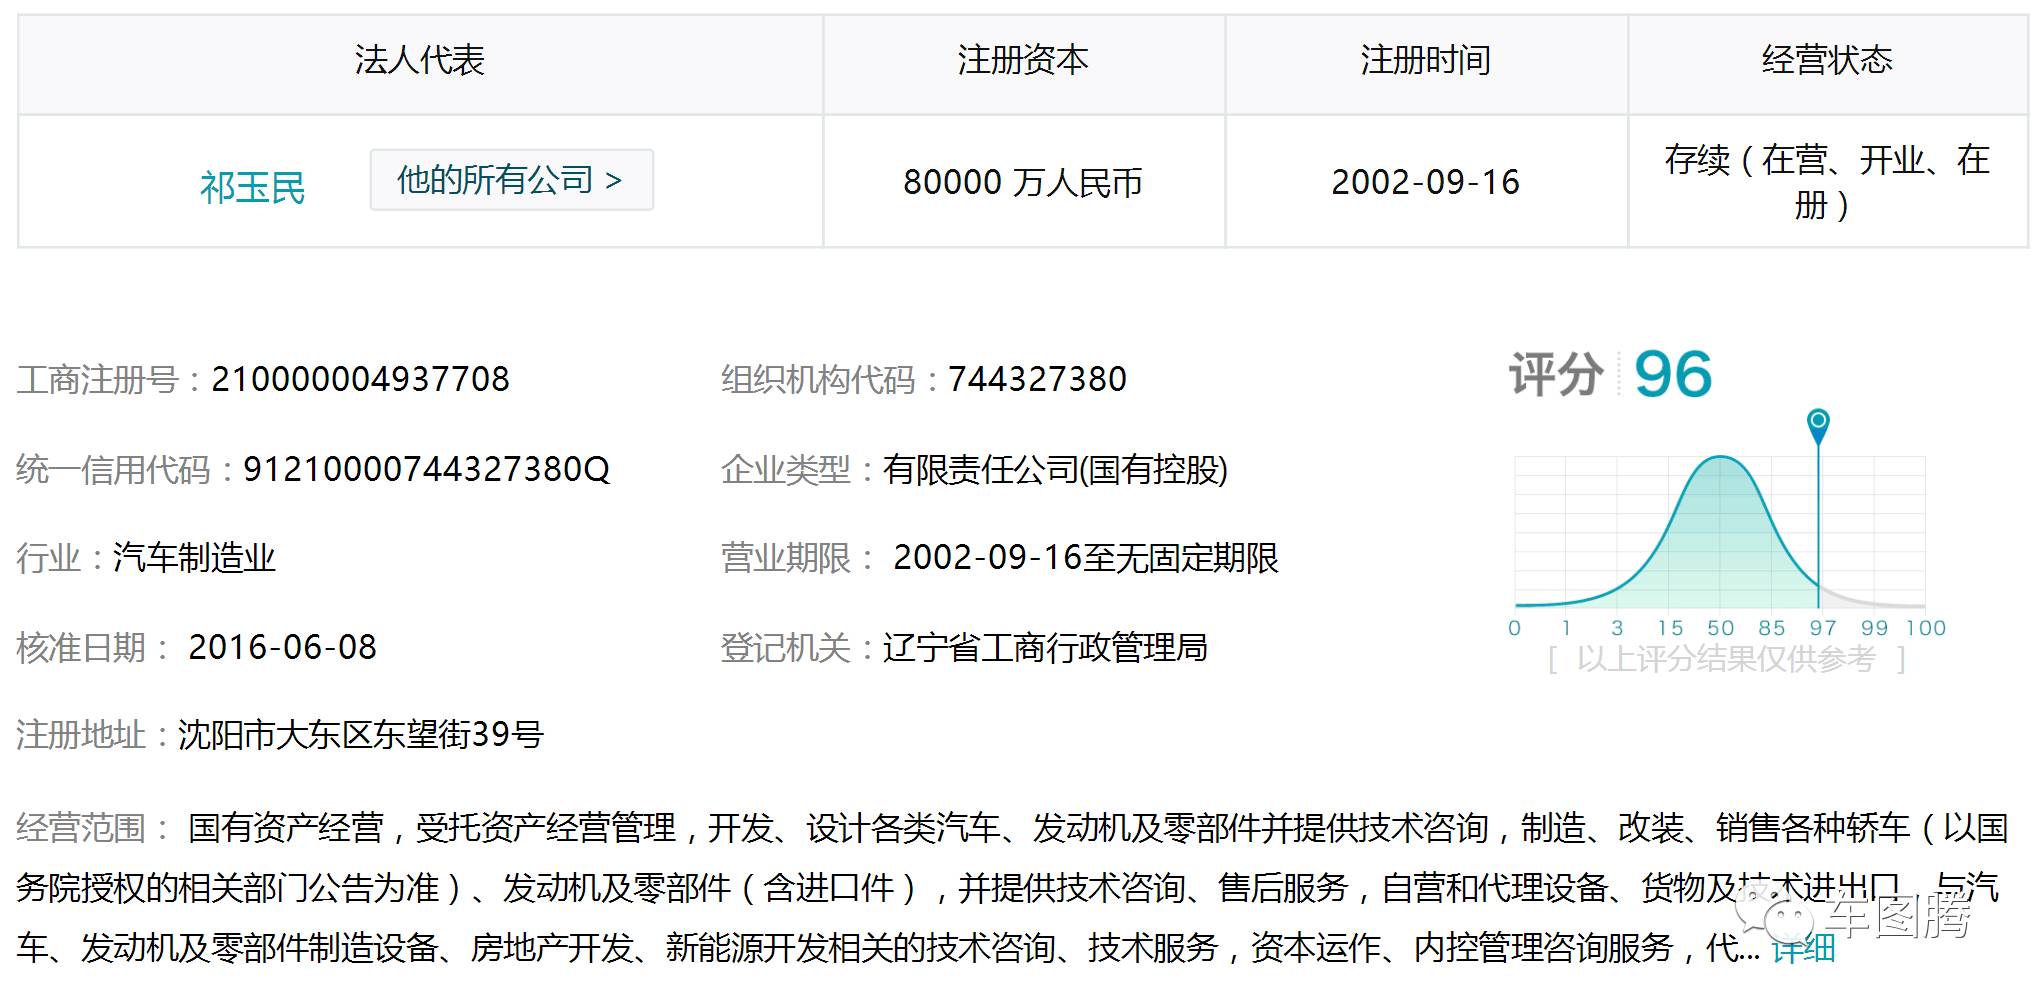
Task: Click the status cell 存续（在营、开业、在册）
Action: point(1828,181)
